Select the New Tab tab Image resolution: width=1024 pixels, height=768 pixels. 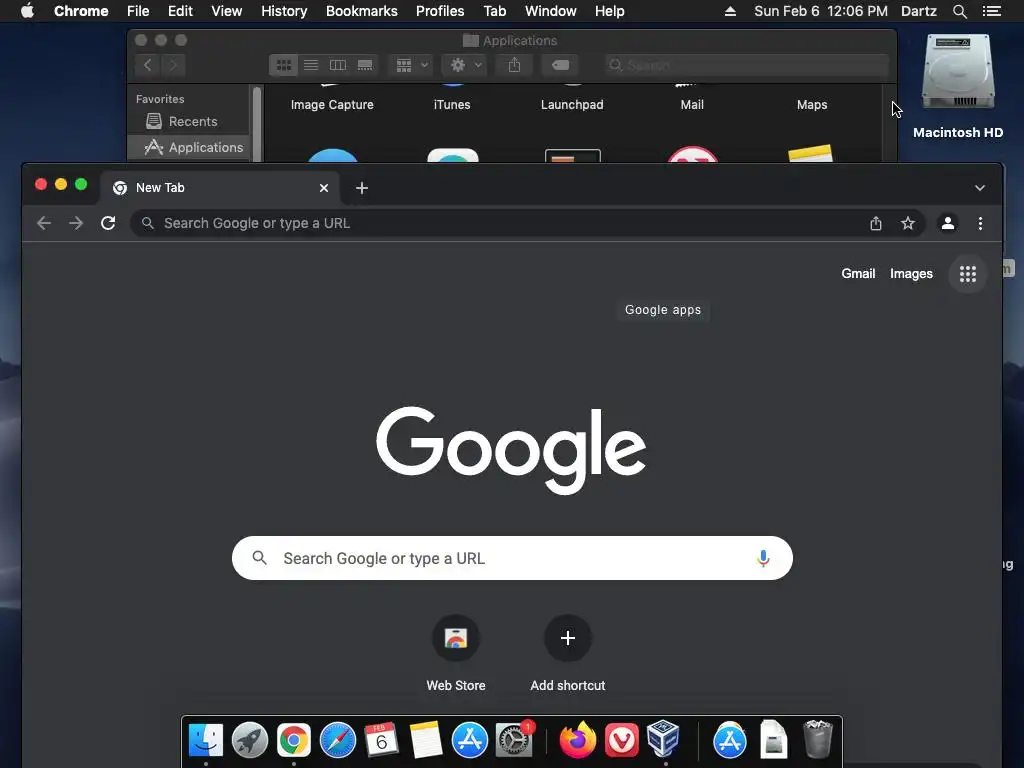pos(220,188)
